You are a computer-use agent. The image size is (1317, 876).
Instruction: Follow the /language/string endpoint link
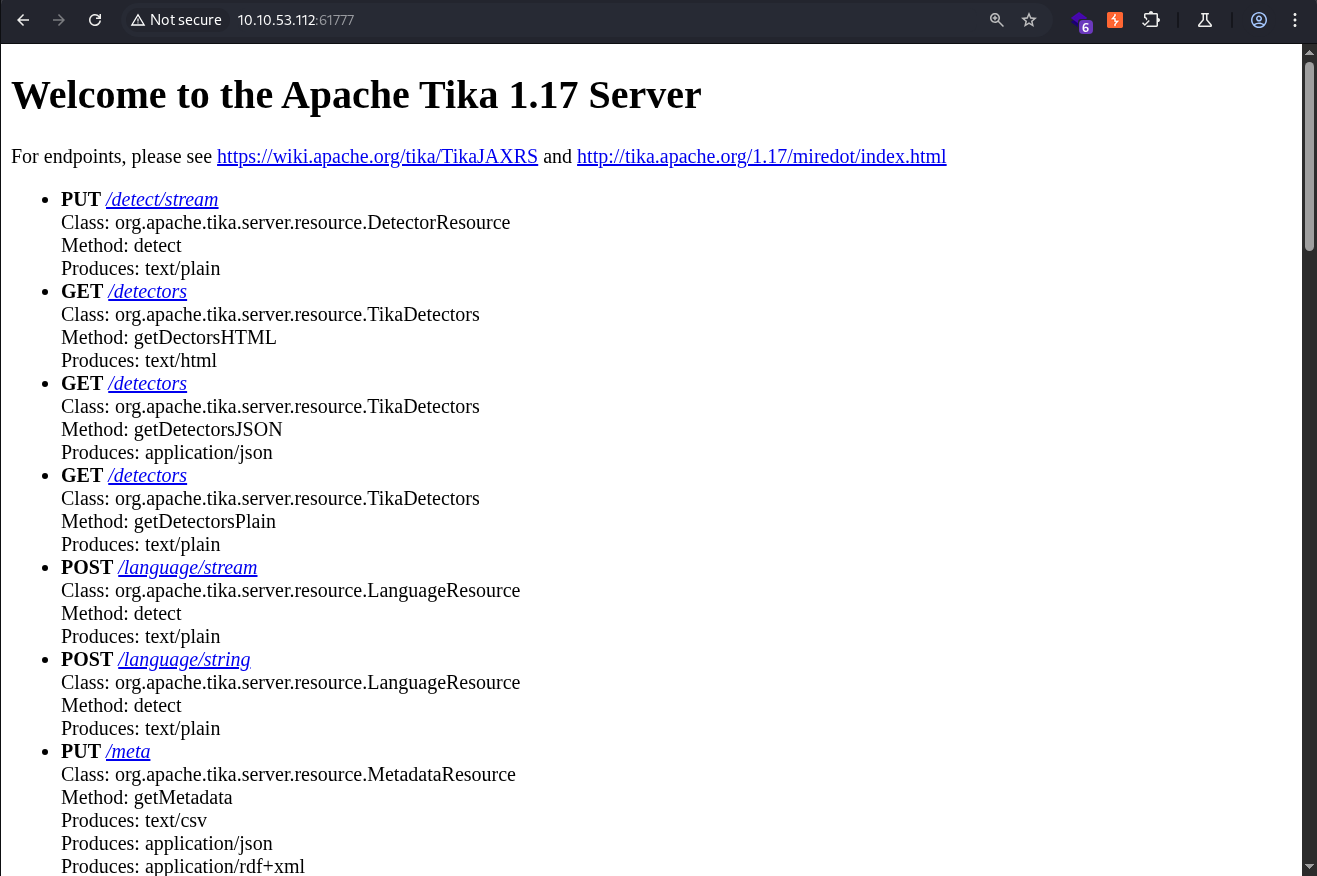tap(184, 659)
